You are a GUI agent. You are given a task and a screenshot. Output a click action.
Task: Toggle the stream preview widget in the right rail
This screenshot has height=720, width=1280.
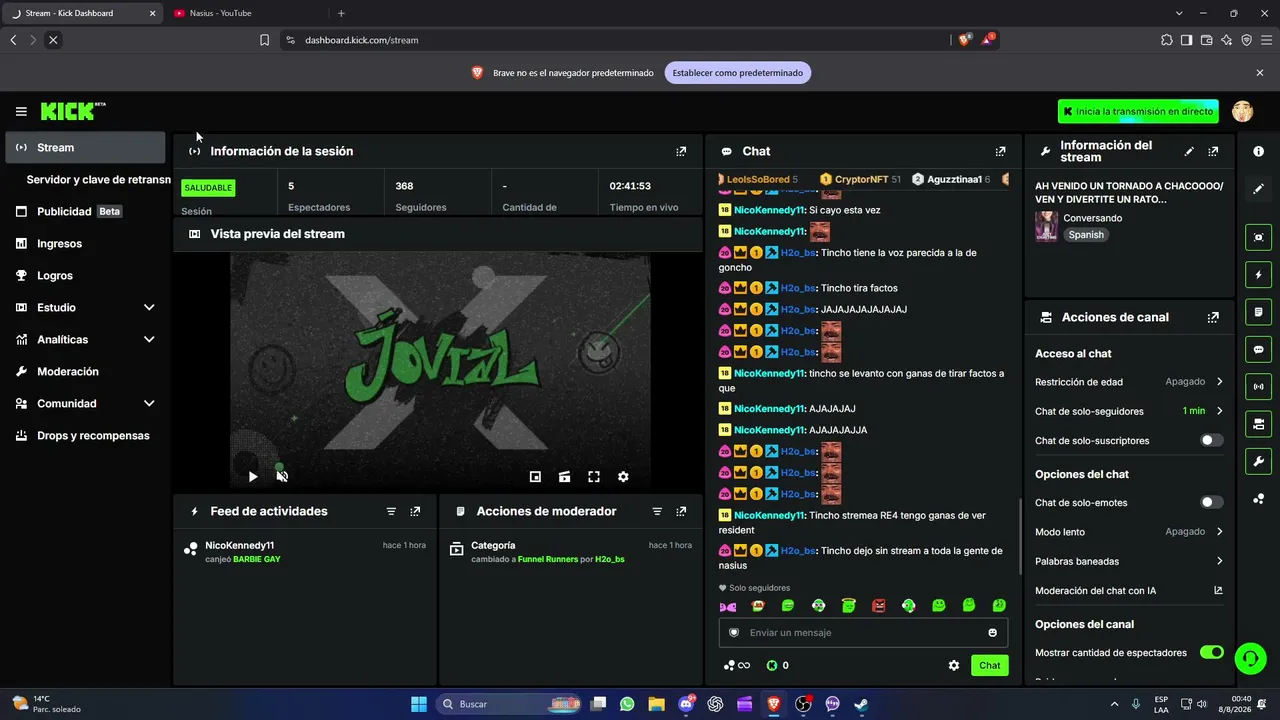pos(1258,237)
